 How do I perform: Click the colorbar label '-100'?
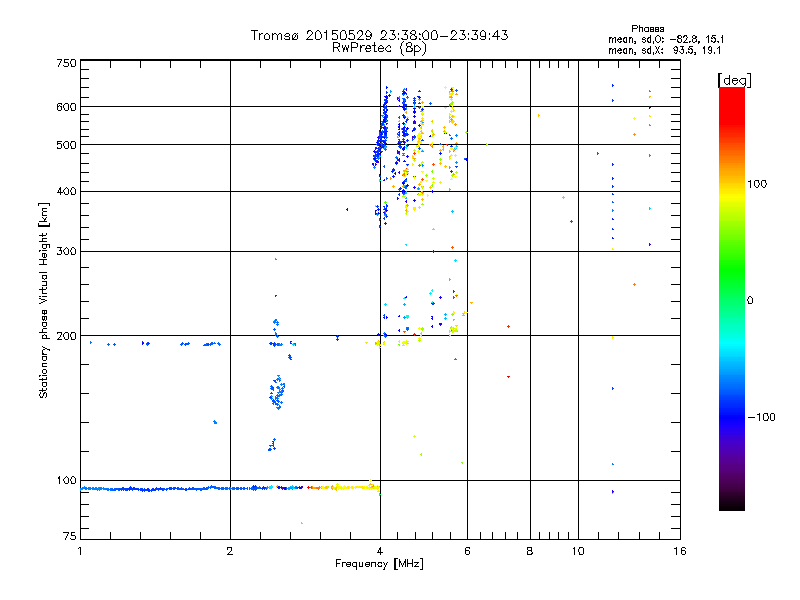point(761,417)
